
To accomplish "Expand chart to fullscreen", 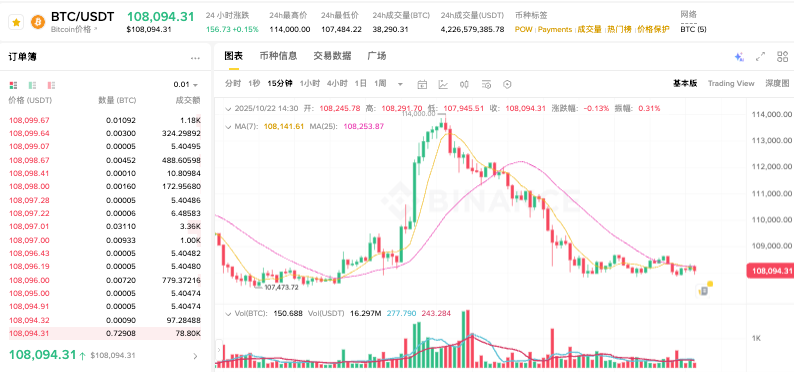I will [x=760, y=57].
